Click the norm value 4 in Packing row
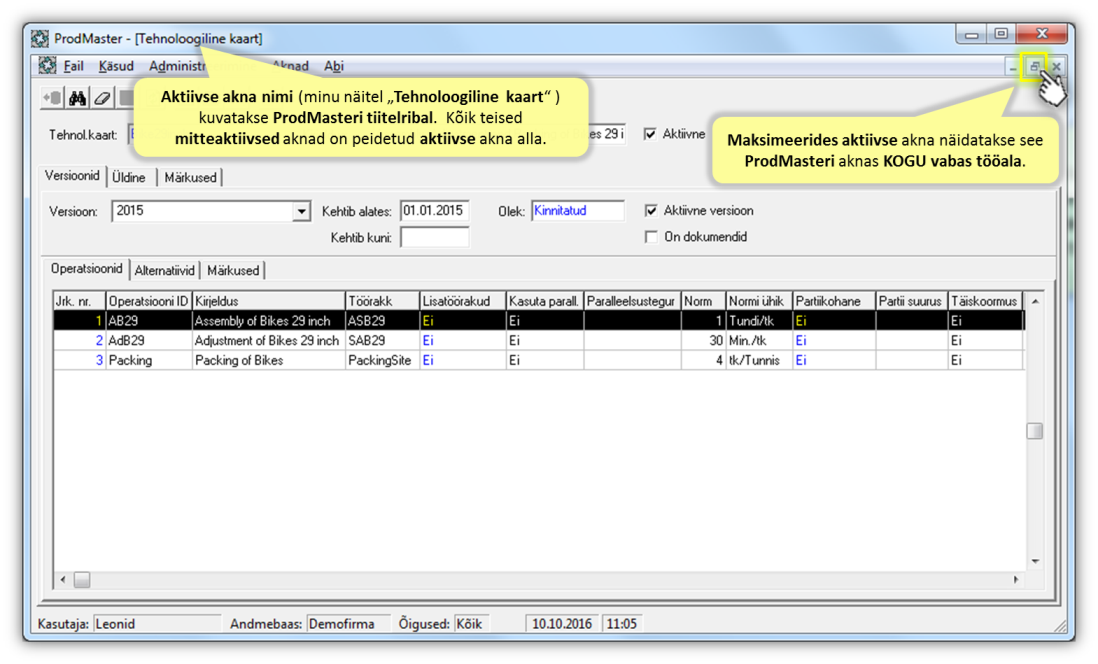Screen dimensions: 1098x664 (x=703, y=360)
